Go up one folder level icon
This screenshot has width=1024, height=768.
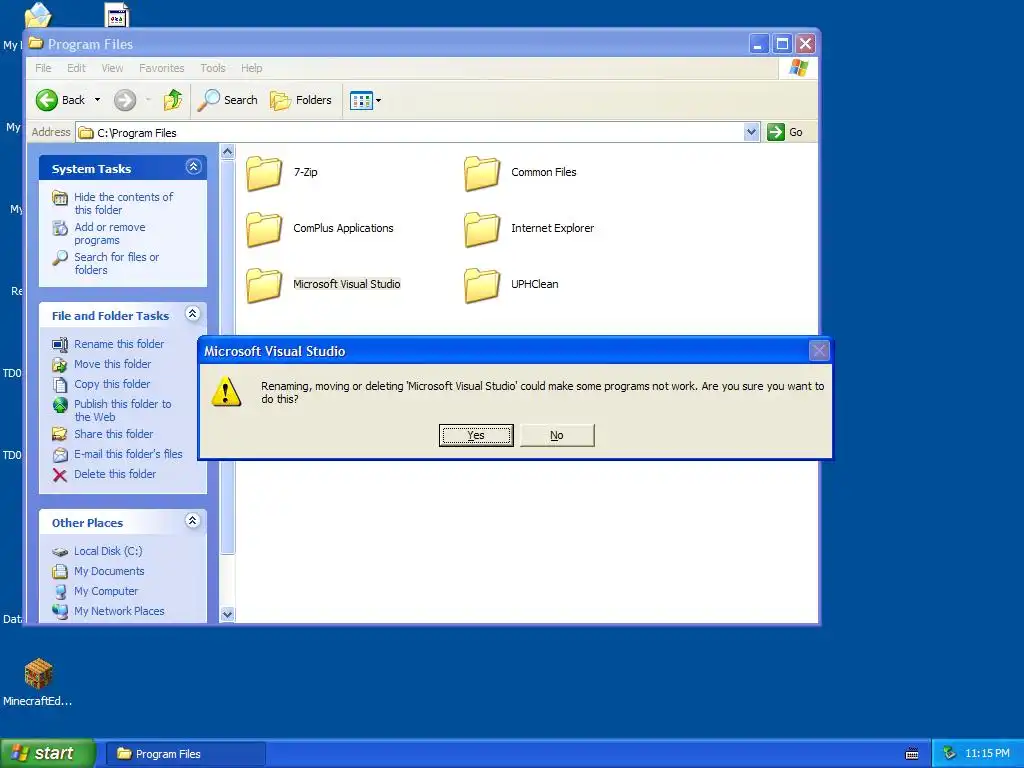(172, 100)
